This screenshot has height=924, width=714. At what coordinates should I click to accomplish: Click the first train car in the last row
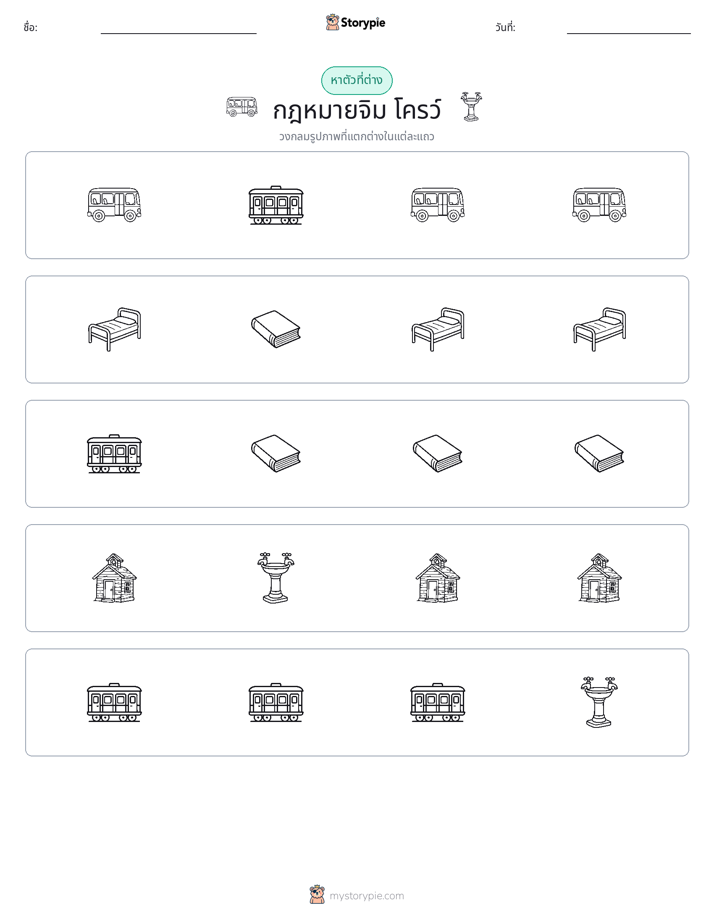[114, 702]
